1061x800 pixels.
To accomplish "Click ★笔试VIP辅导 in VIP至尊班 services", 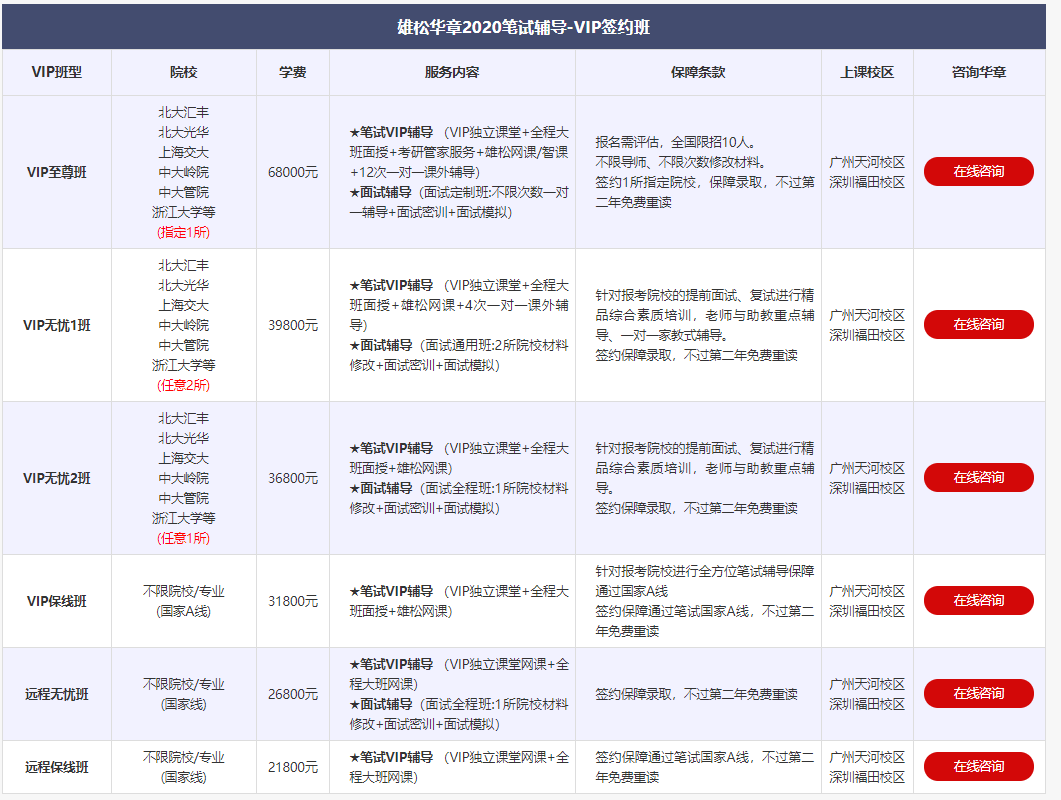I will (391, 132).
